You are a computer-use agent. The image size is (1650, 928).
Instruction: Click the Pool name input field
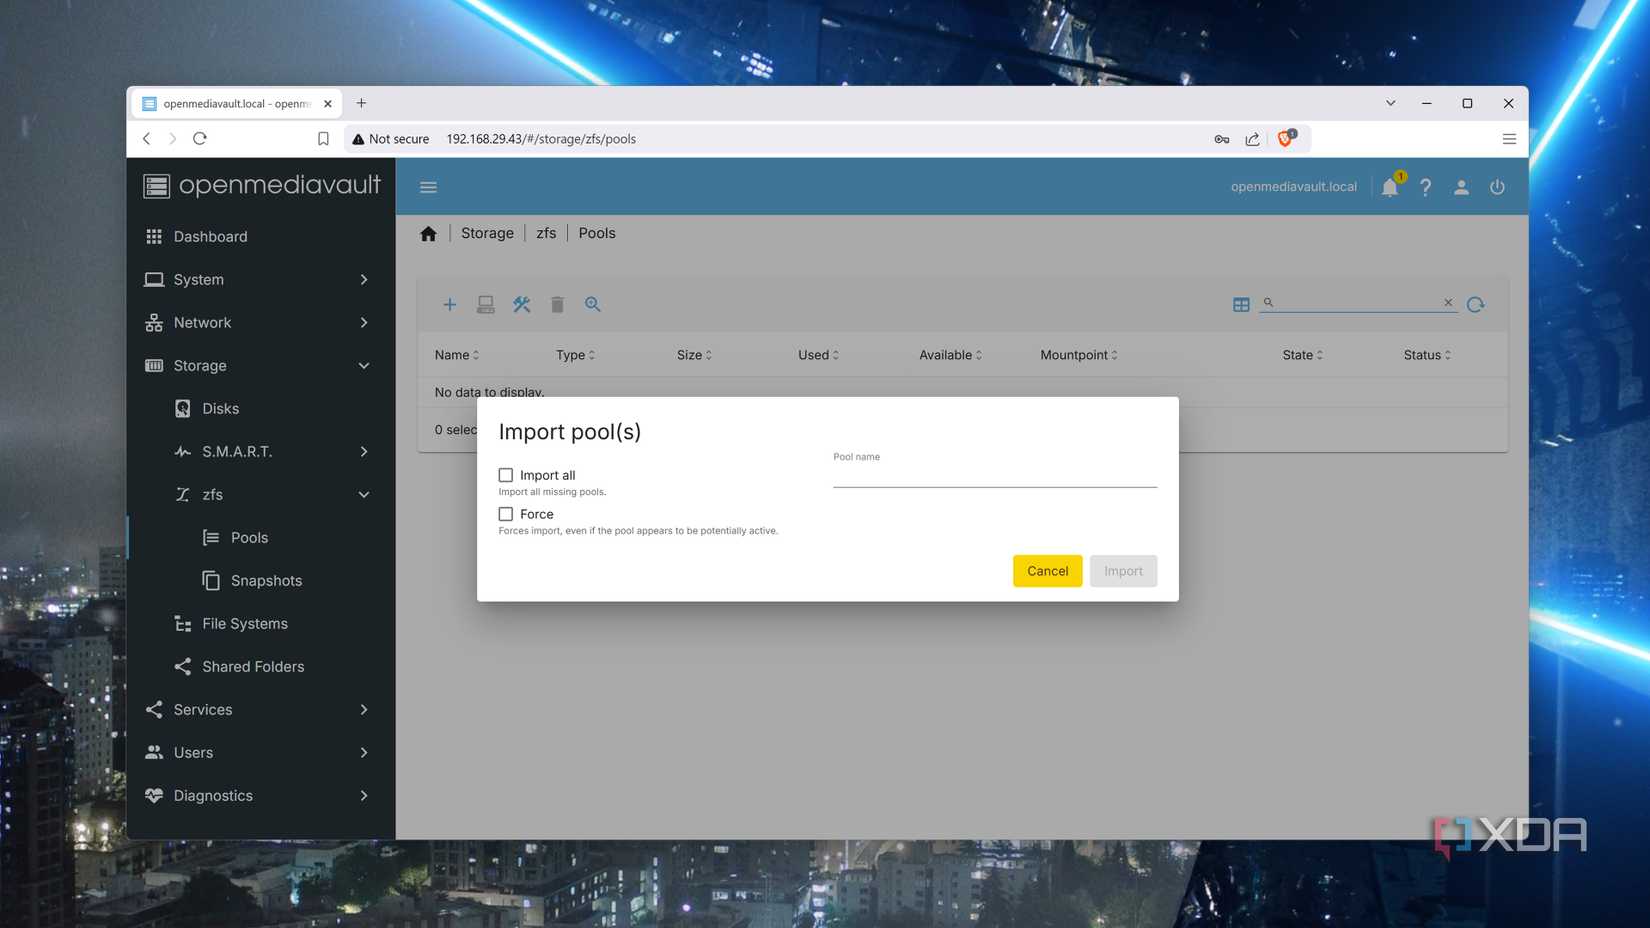[x=995, y=474]
